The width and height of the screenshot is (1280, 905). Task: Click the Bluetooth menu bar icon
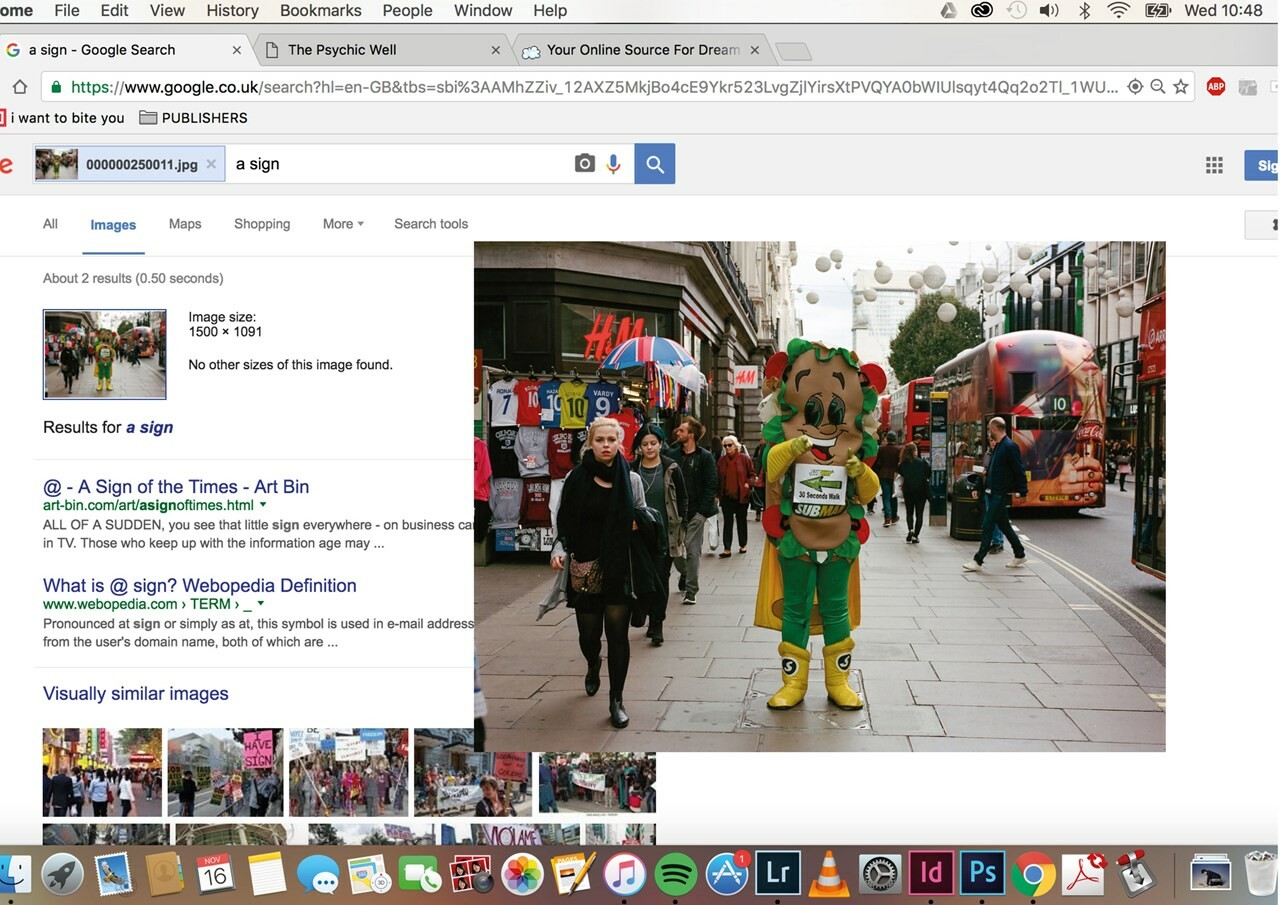1084,11
